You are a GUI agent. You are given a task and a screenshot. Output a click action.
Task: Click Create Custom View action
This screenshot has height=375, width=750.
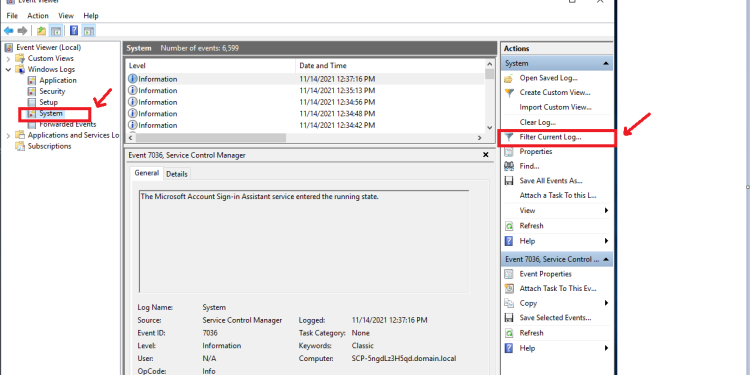point(555,93)
